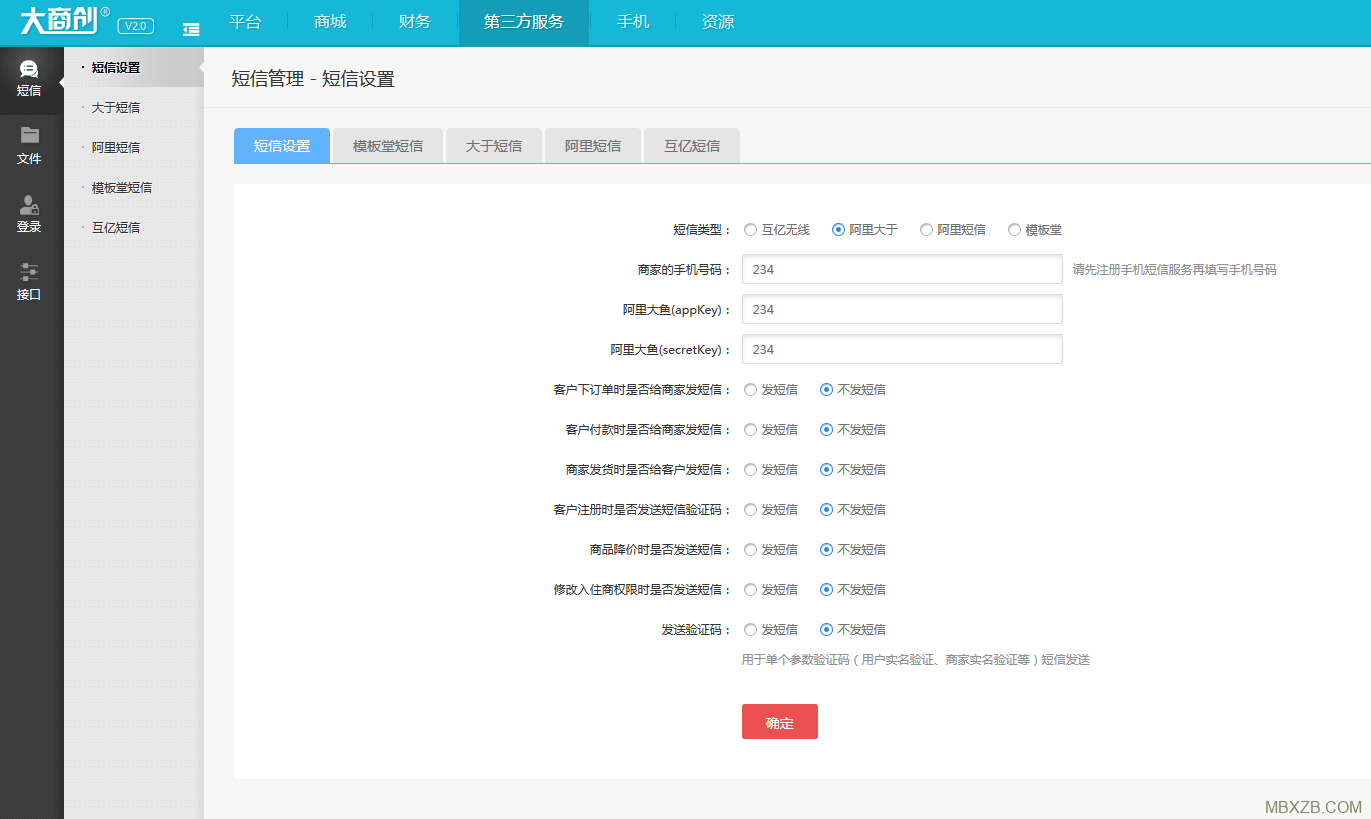Select 互亿无线 SMS type
Viewport: 1371px width, 819px height.
(x=750, y=230)
